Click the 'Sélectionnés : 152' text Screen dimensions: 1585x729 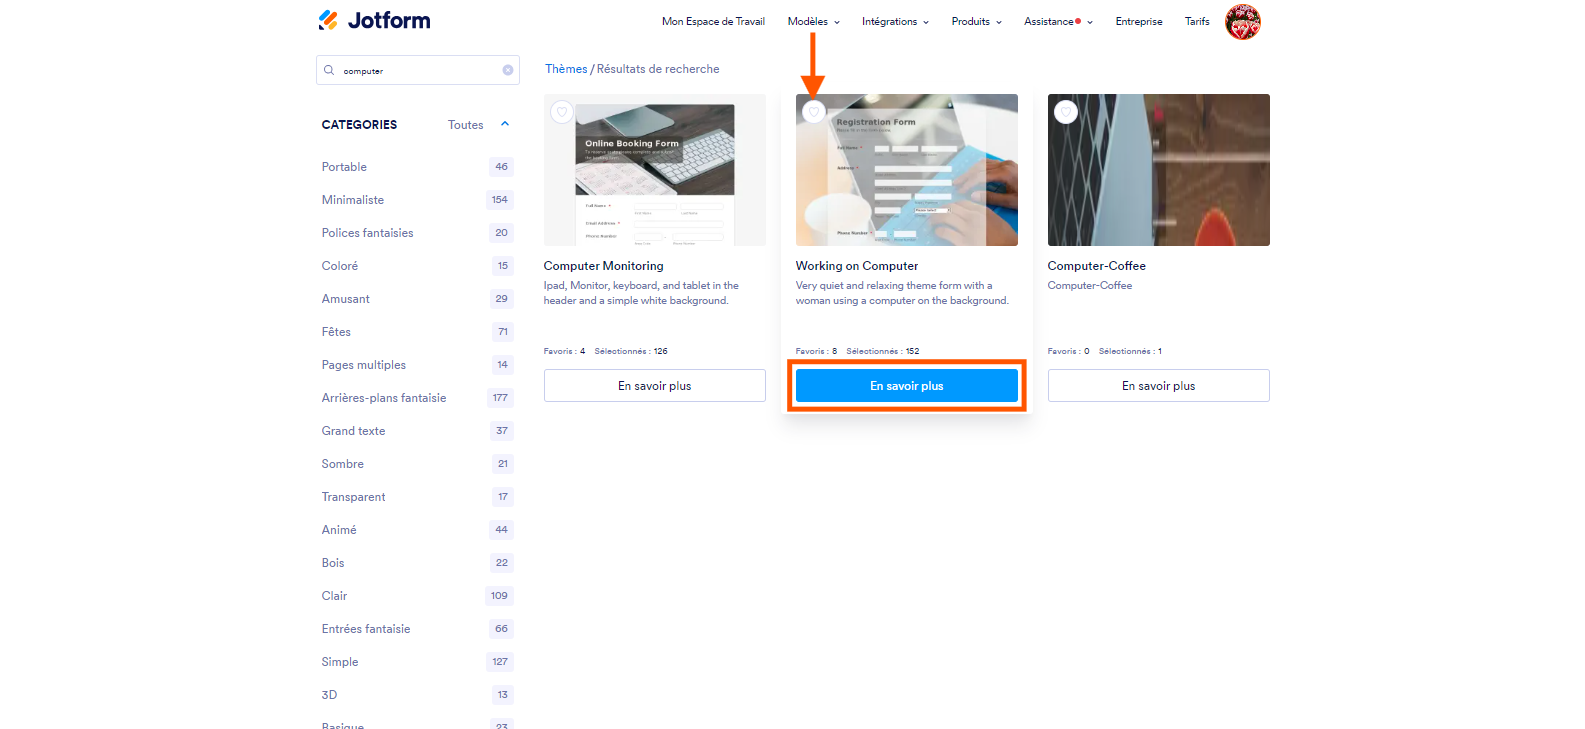(883, 351)
